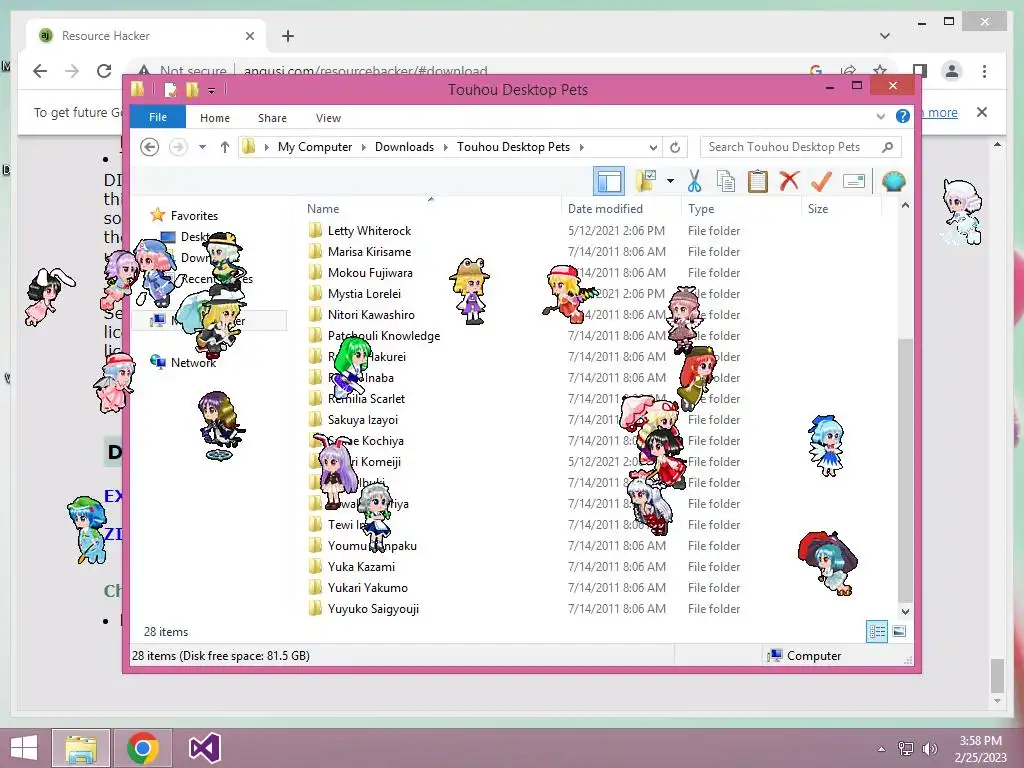Open Chrome's tab search chevron
Screen dimensions: 1024x768
click(x=885, y=36)
